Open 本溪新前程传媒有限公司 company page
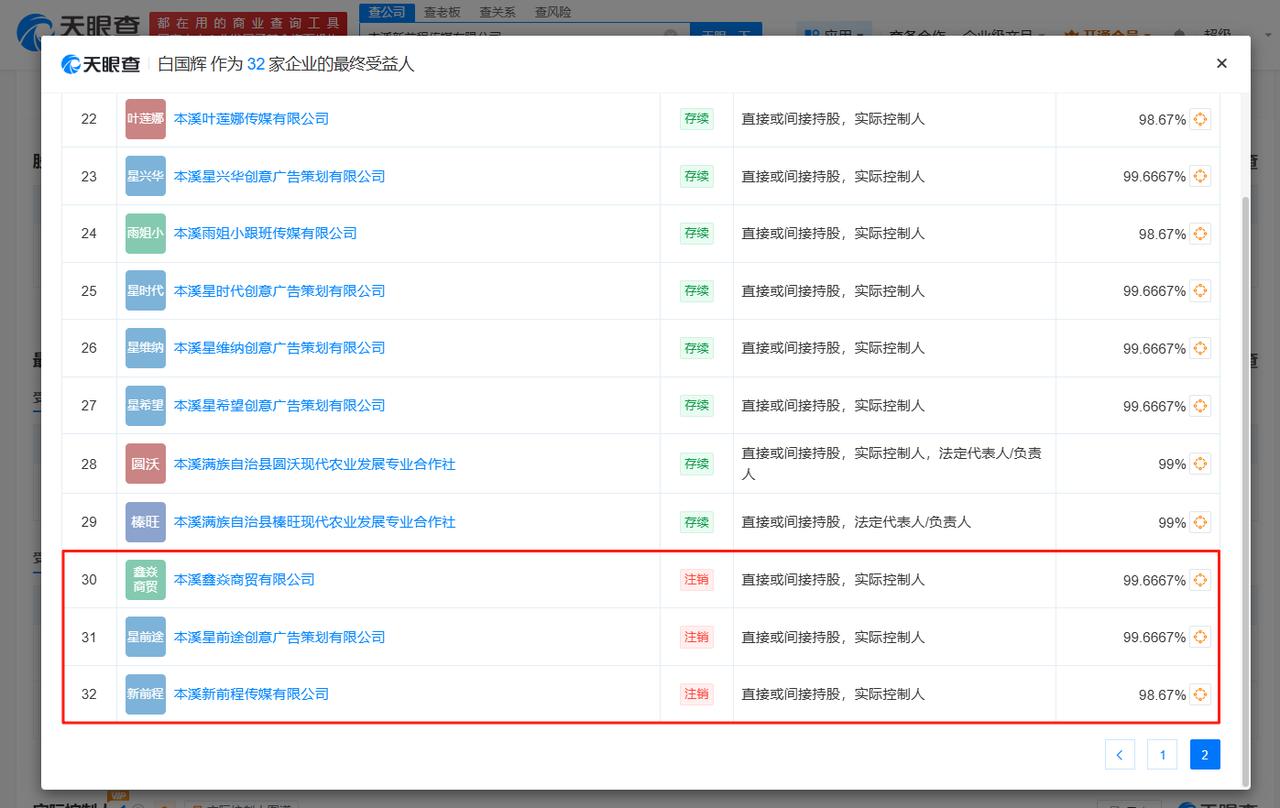Image resolution: width=1280 pixels, height=808 pixels. click(251, 694)
